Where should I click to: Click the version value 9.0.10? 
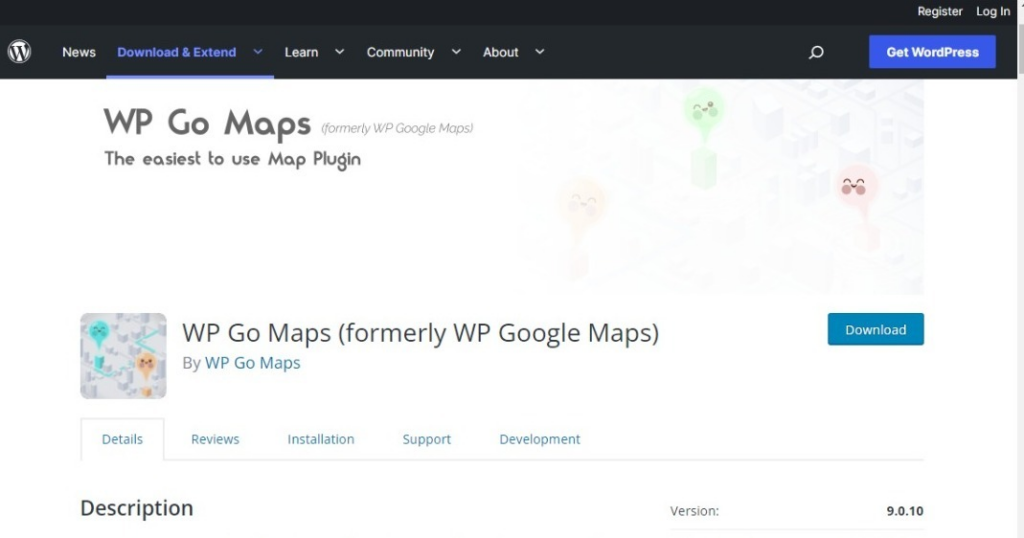904,511
